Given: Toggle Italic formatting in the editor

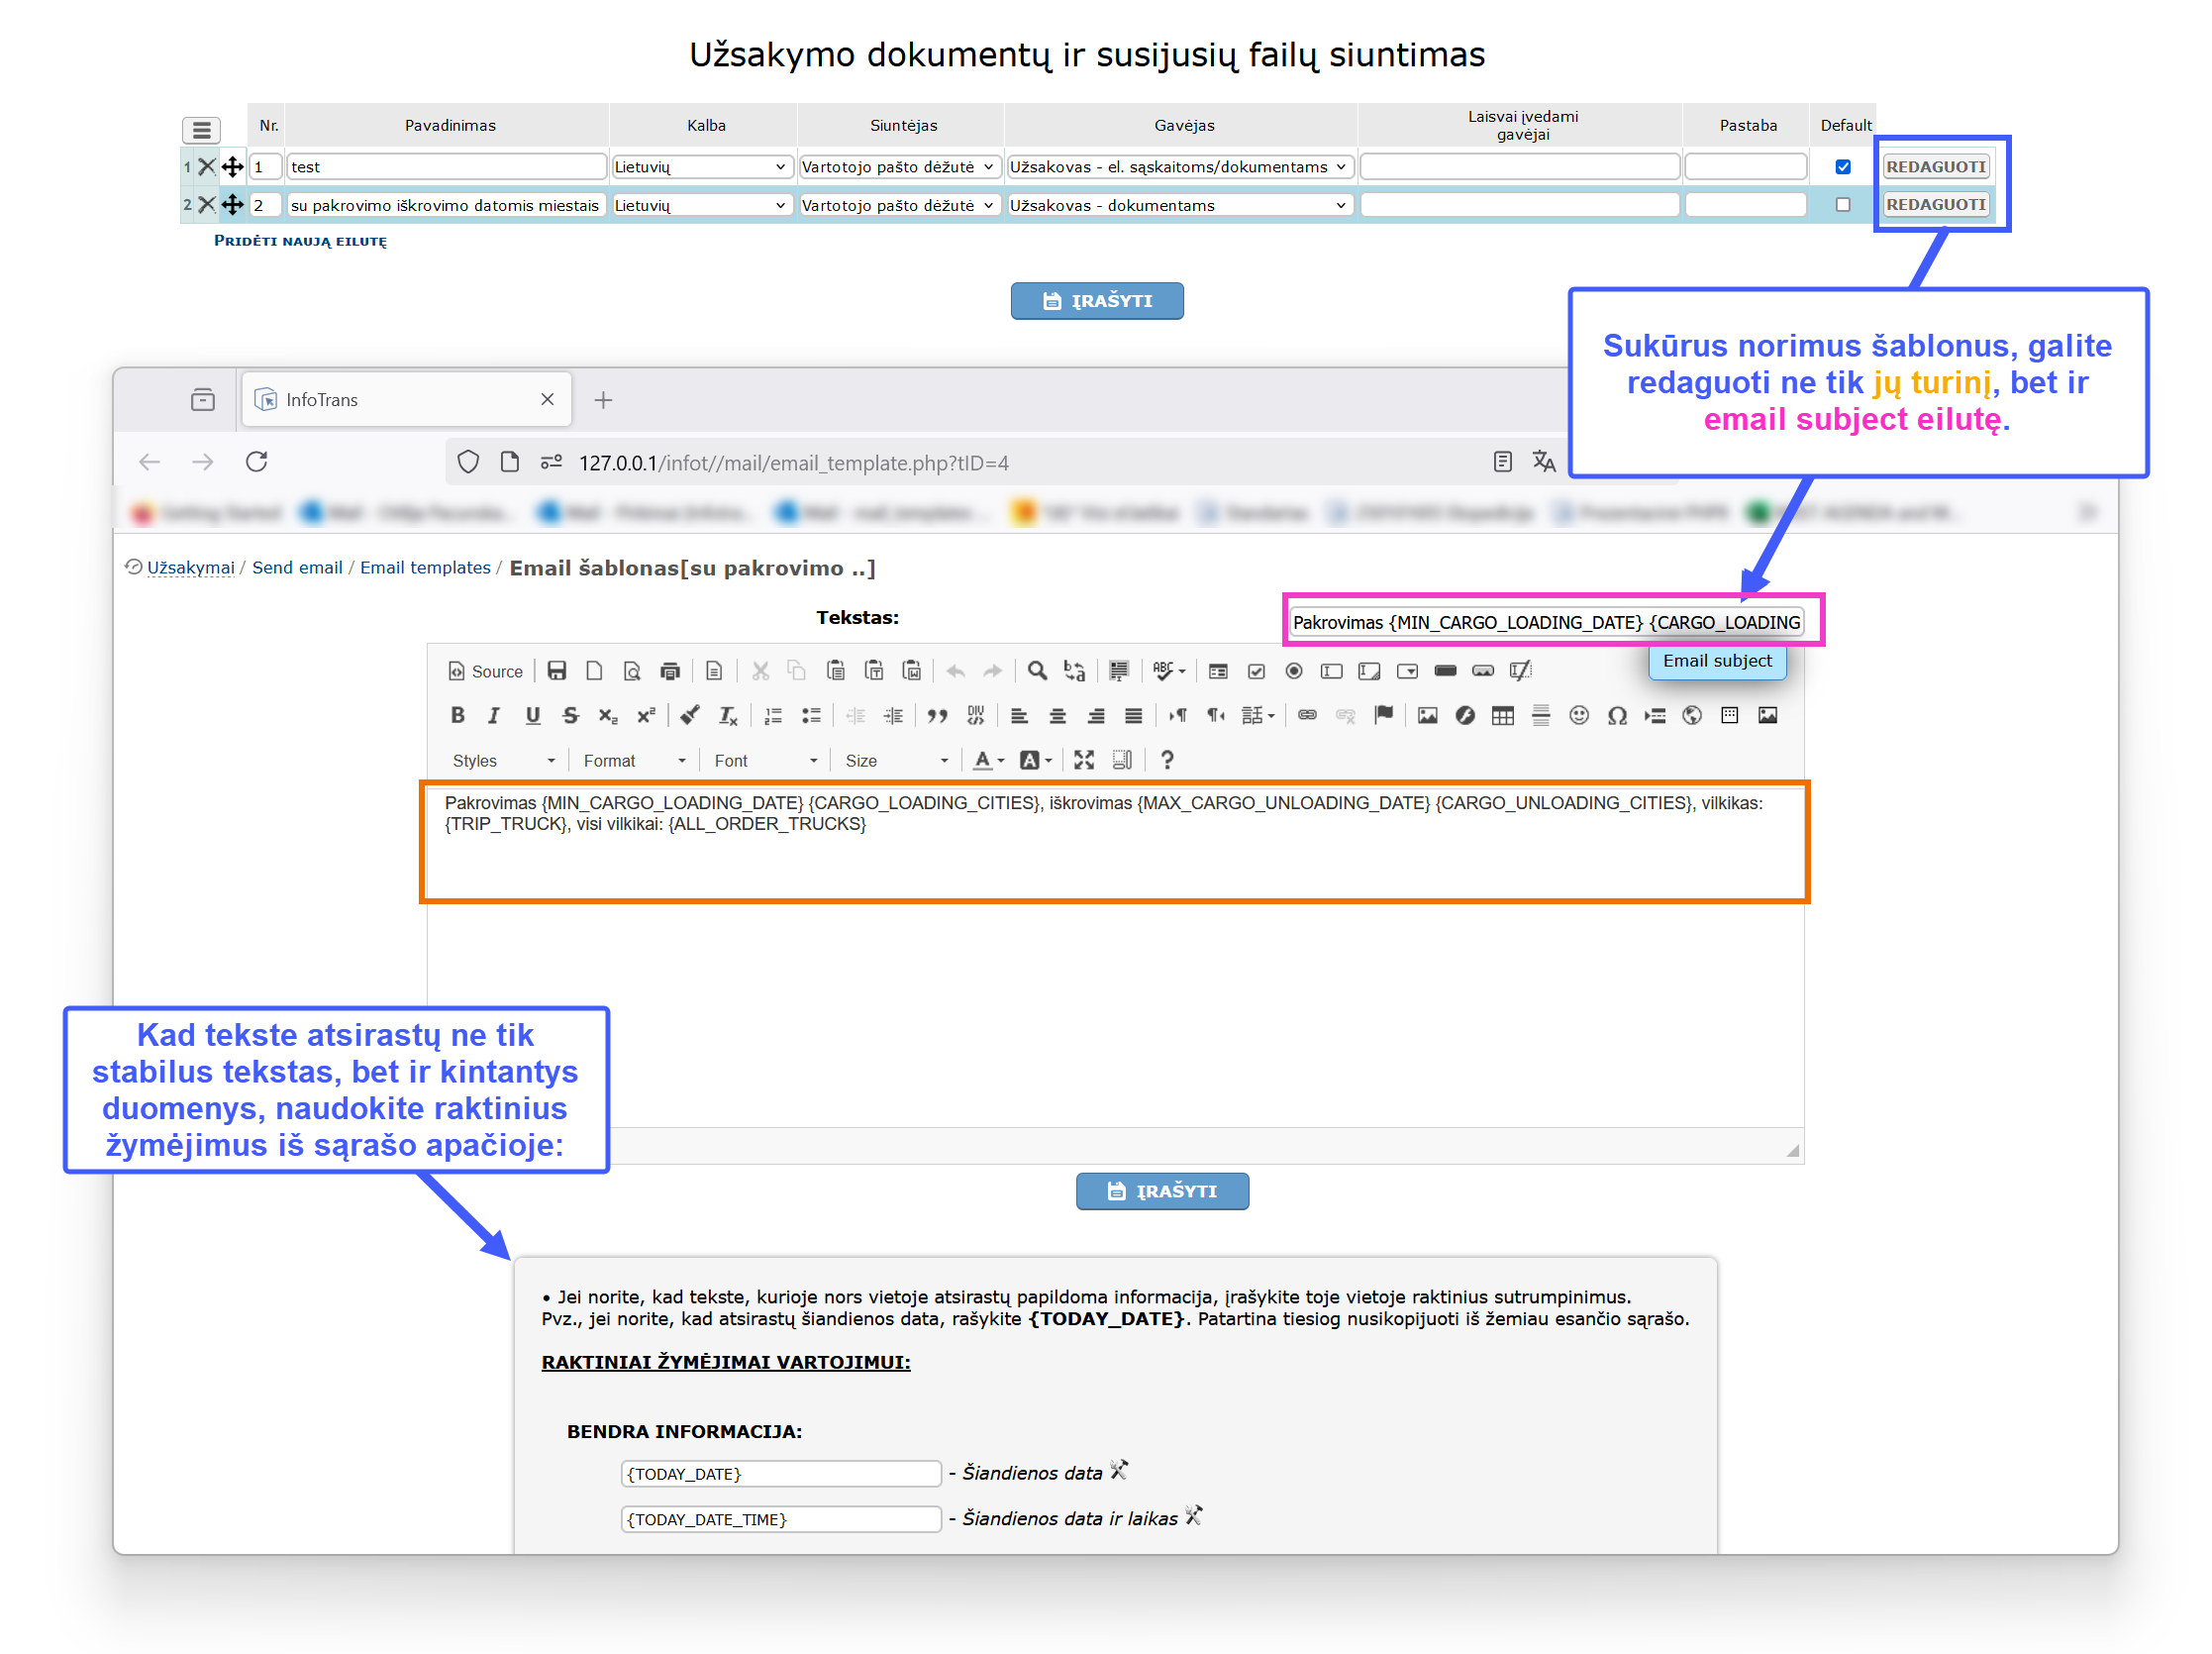Looking at the screenshot, I should coord(494,715).
